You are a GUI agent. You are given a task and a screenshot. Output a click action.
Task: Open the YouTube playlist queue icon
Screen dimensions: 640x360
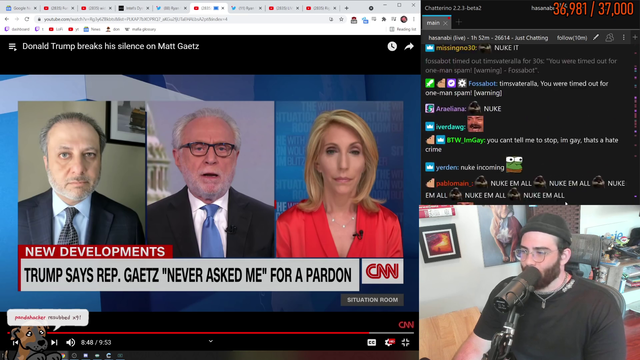pyautogui.click(x=13, y=47)
